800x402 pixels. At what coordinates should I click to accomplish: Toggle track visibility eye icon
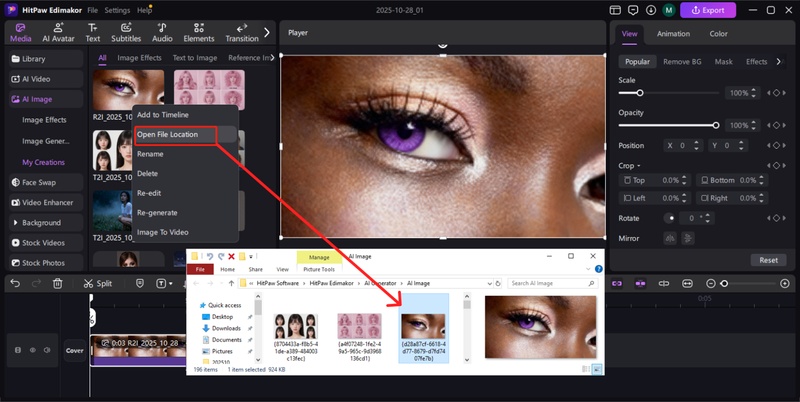[33, 350]
